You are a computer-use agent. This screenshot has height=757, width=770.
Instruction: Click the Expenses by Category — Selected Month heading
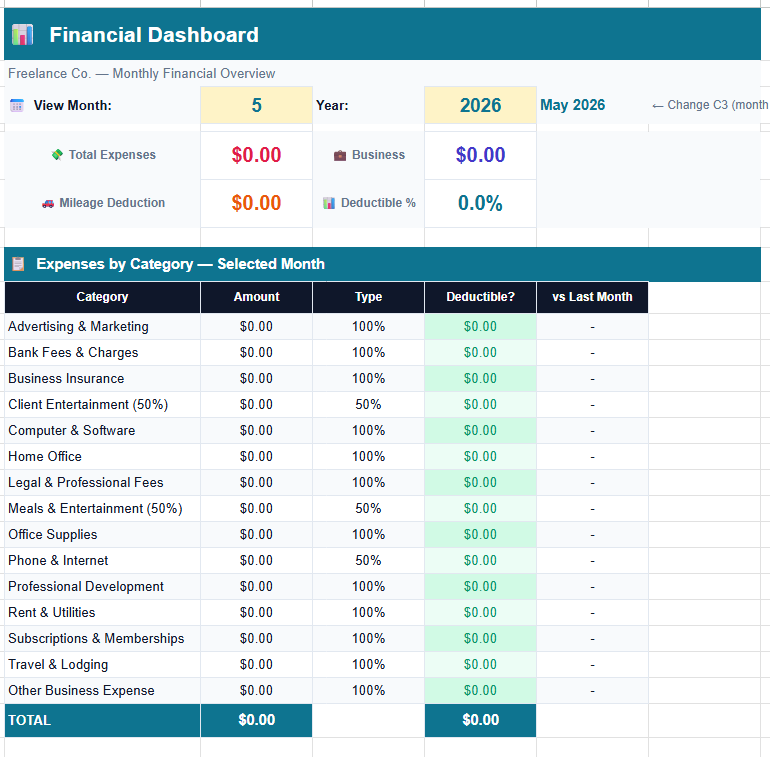tap(180, 264)
